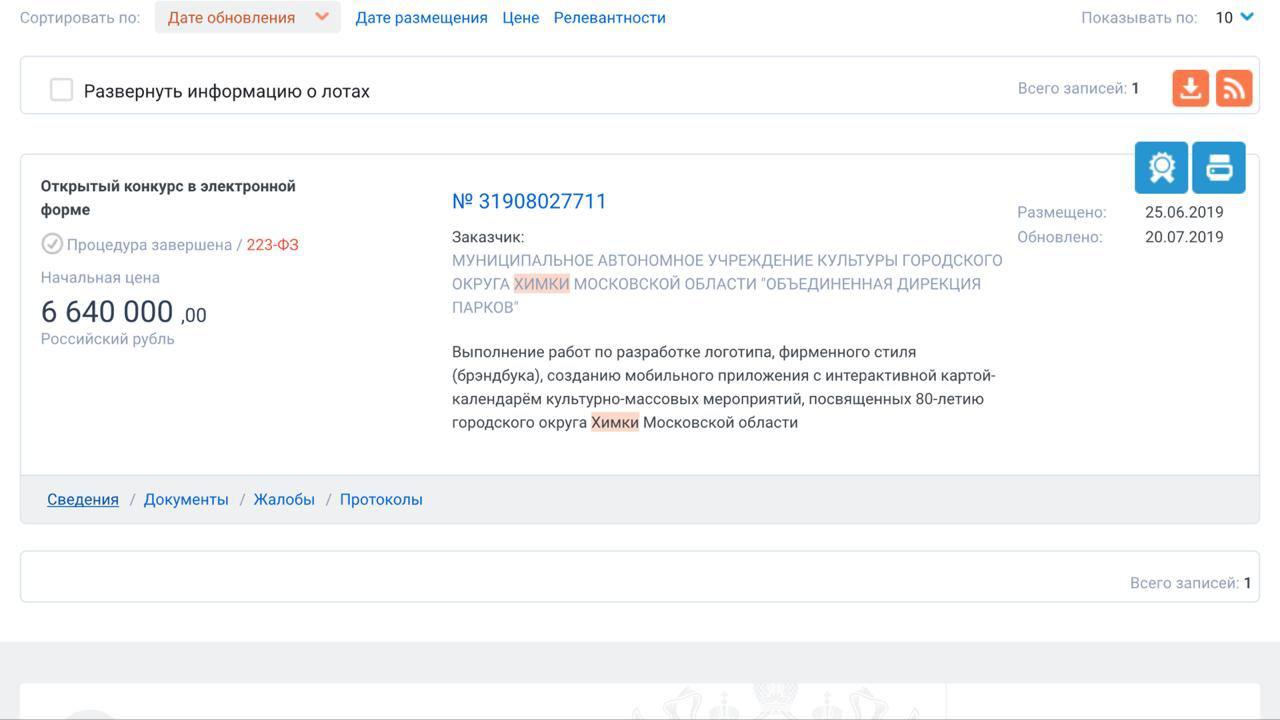Open tender № 31908027711

(529, 201)
